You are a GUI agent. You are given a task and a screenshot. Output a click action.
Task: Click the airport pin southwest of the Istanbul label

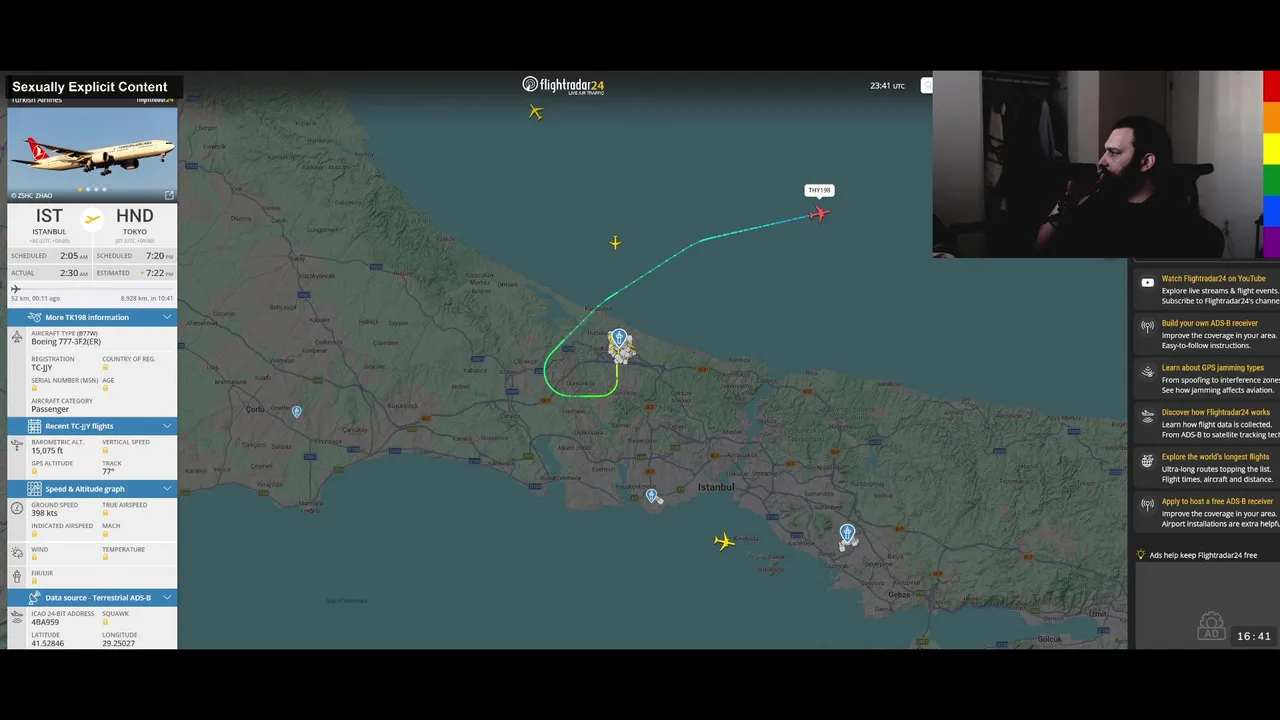pyautogui.click(x=651, y=496)
